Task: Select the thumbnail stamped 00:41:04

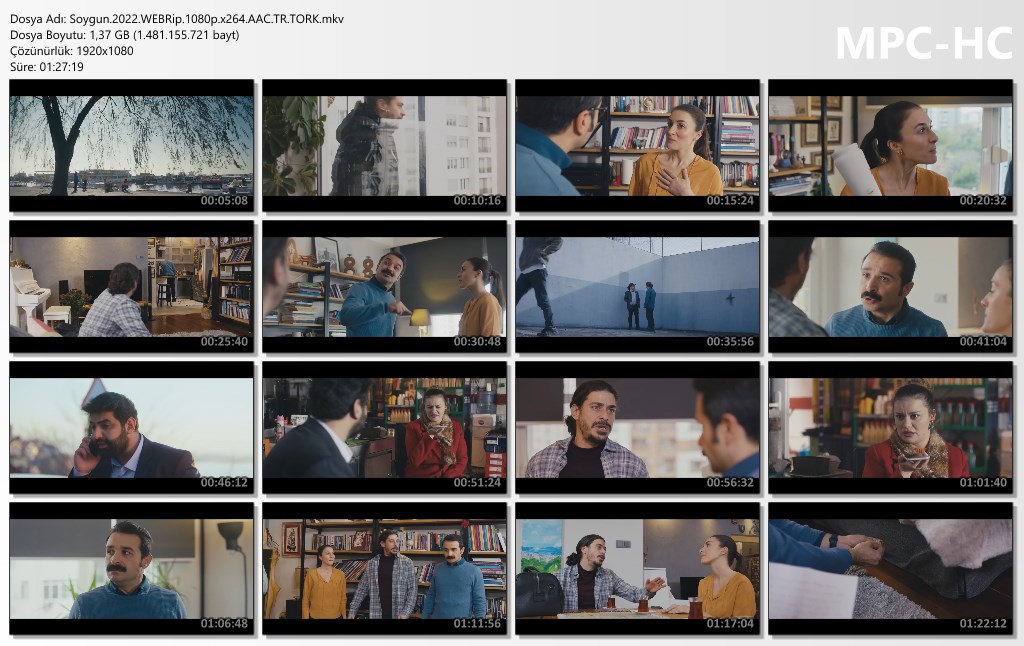Action: pos(891,286)
